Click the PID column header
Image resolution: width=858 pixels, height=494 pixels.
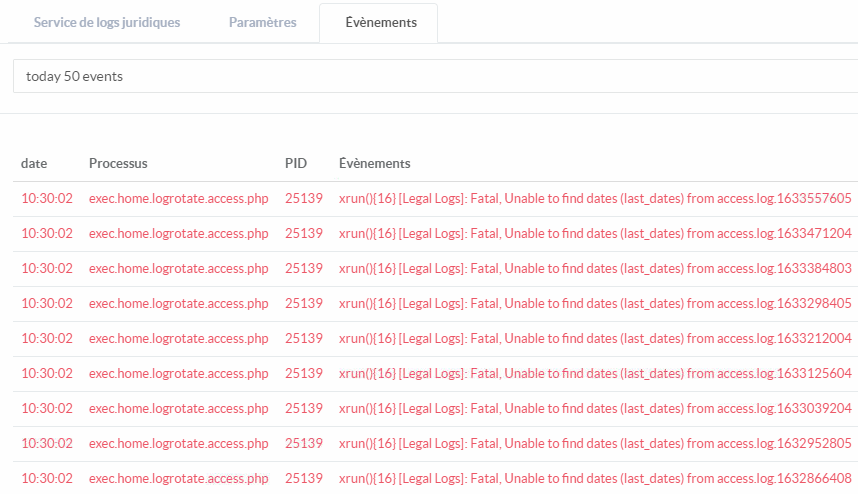point(295,164)
